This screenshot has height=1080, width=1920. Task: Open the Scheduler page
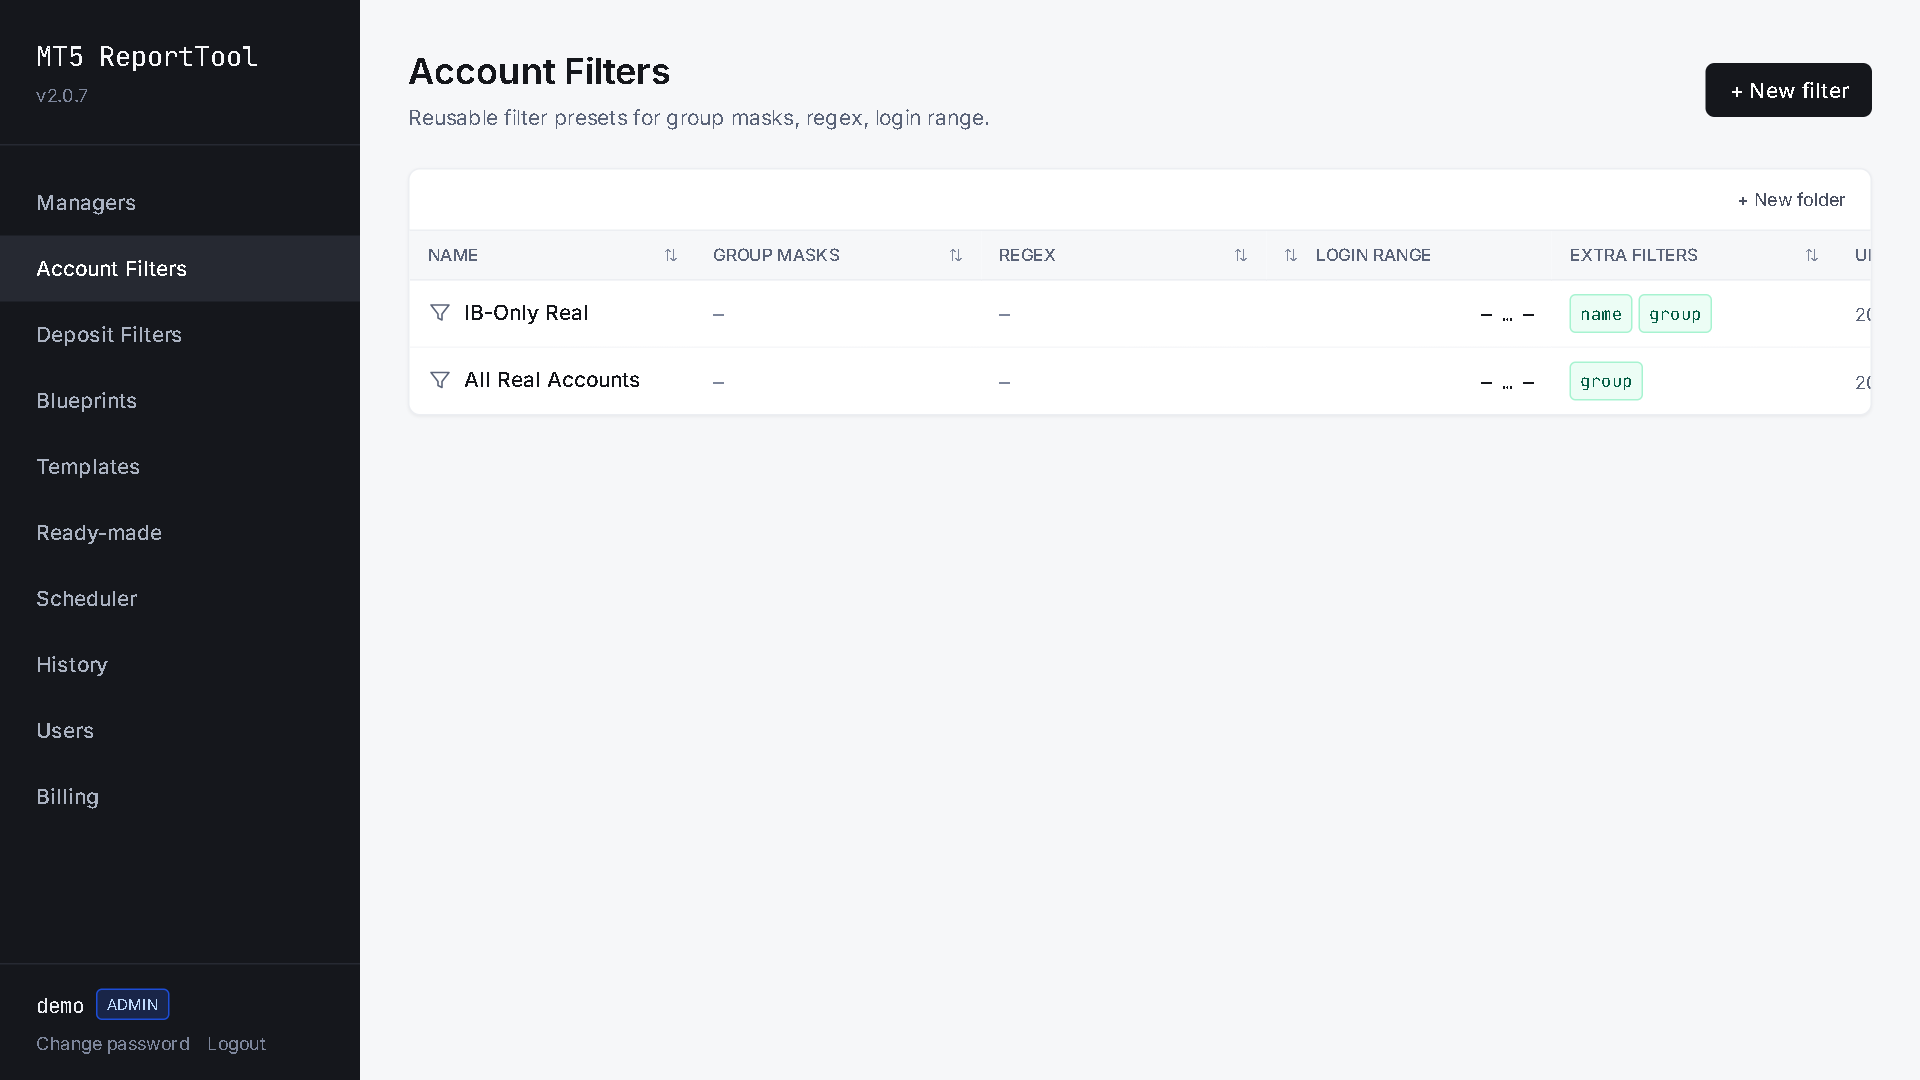[x=180, y=599]
